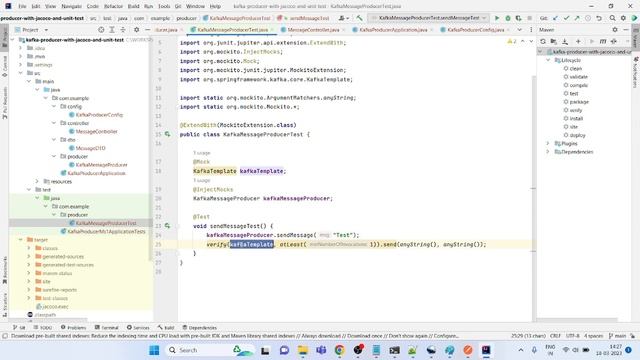Start debugging with the Debug icon
640x360 pixels.
tap(508, 18)
